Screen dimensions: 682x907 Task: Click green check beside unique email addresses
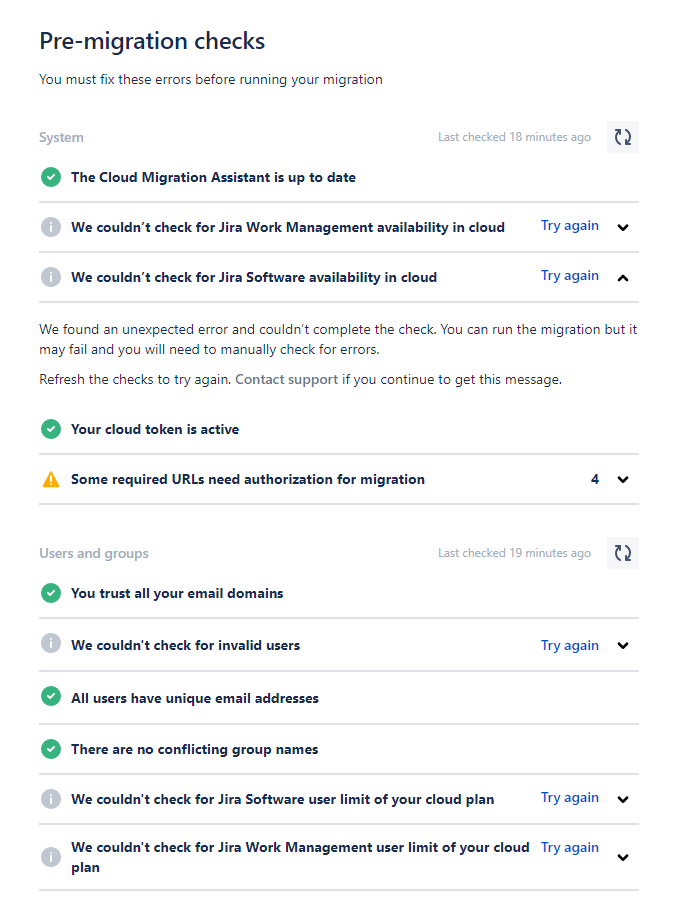point(51,696)
